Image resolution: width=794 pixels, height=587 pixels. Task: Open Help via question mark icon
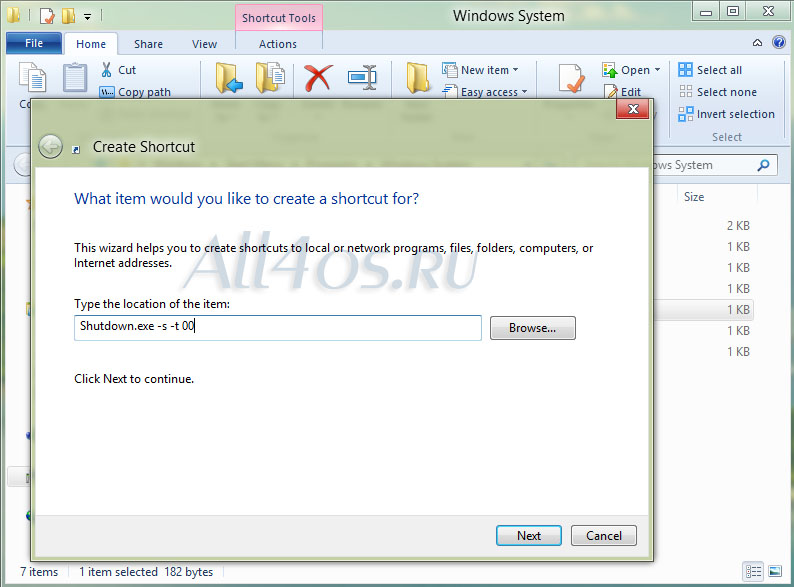click(779, 42)
